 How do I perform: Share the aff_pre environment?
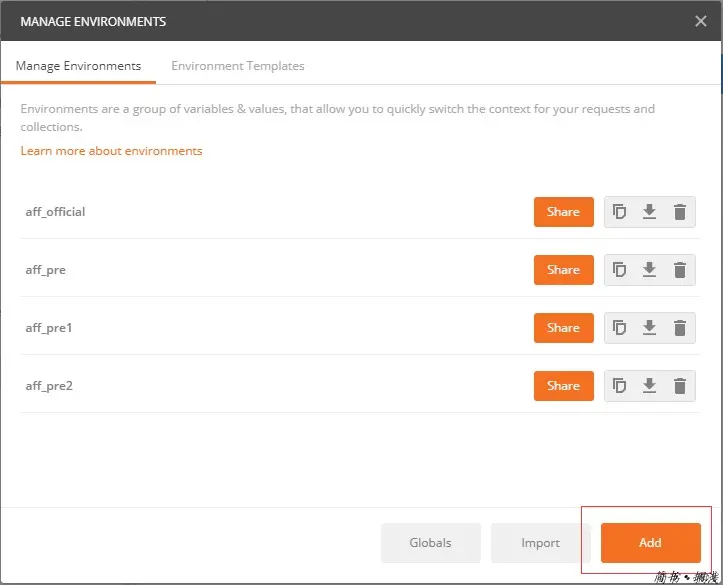563,270
